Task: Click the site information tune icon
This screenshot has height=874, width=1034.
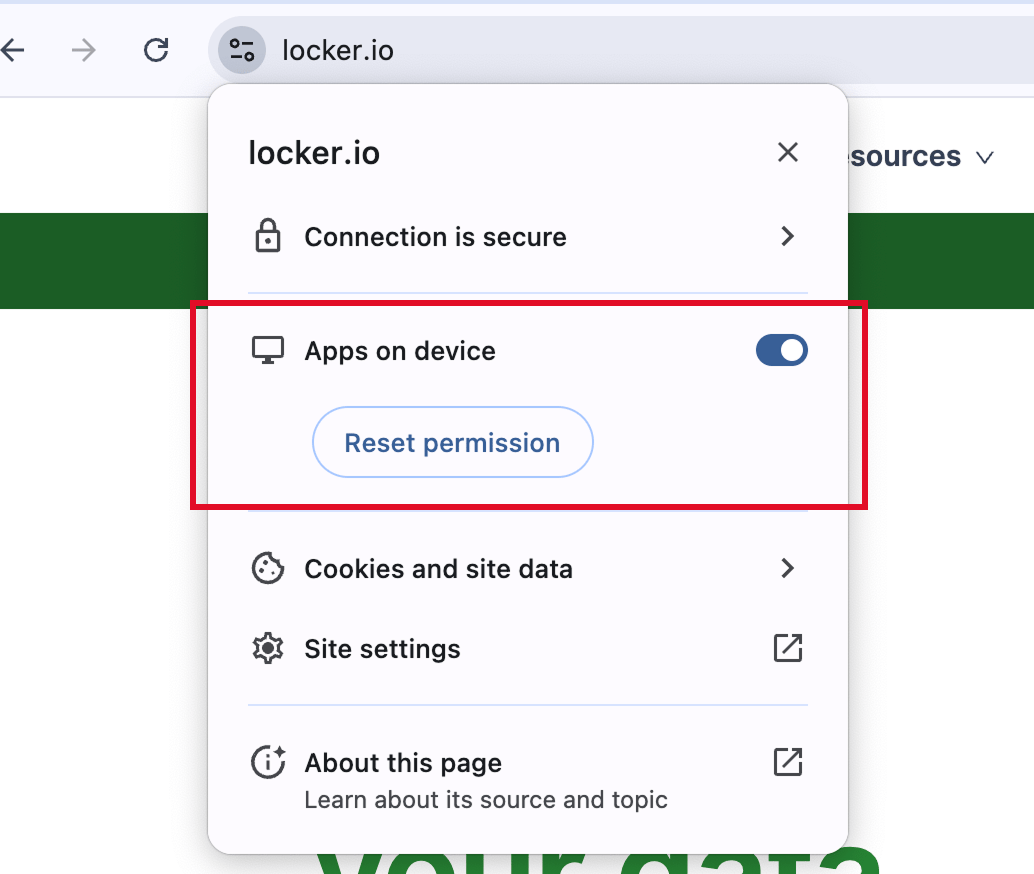Action: [241, 50]
